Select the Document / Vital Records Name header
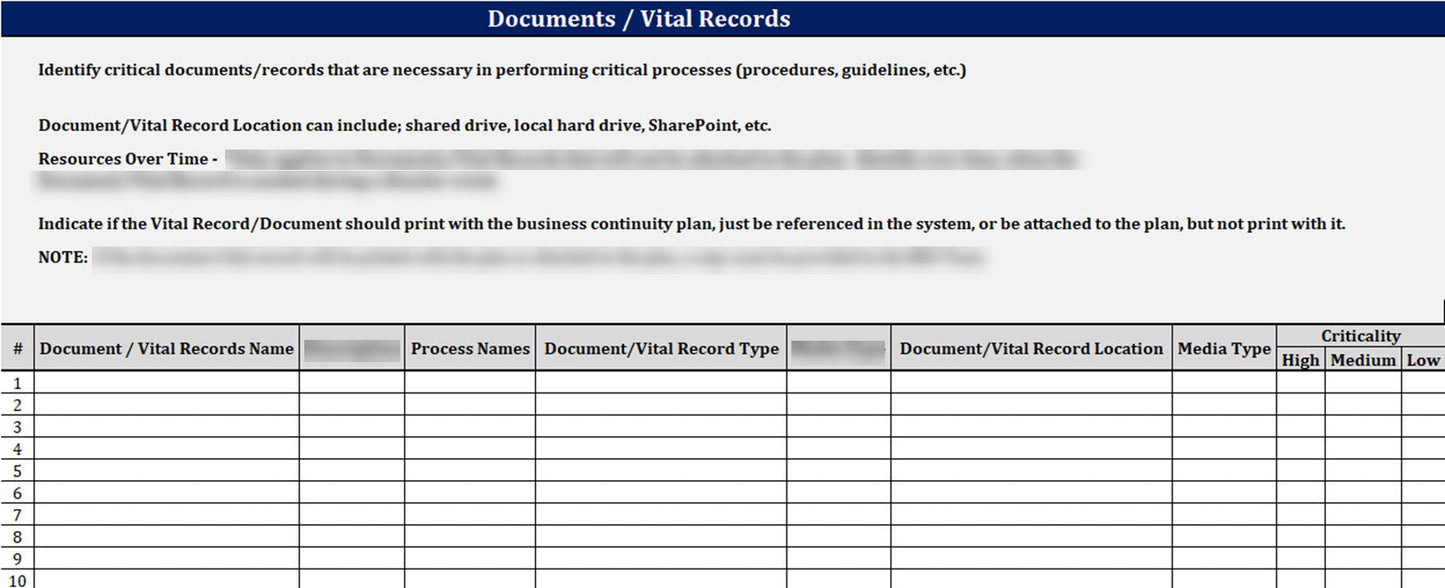Image resolution: width=1445 pixels, height=588 pixels. click(x=166, y=349)
